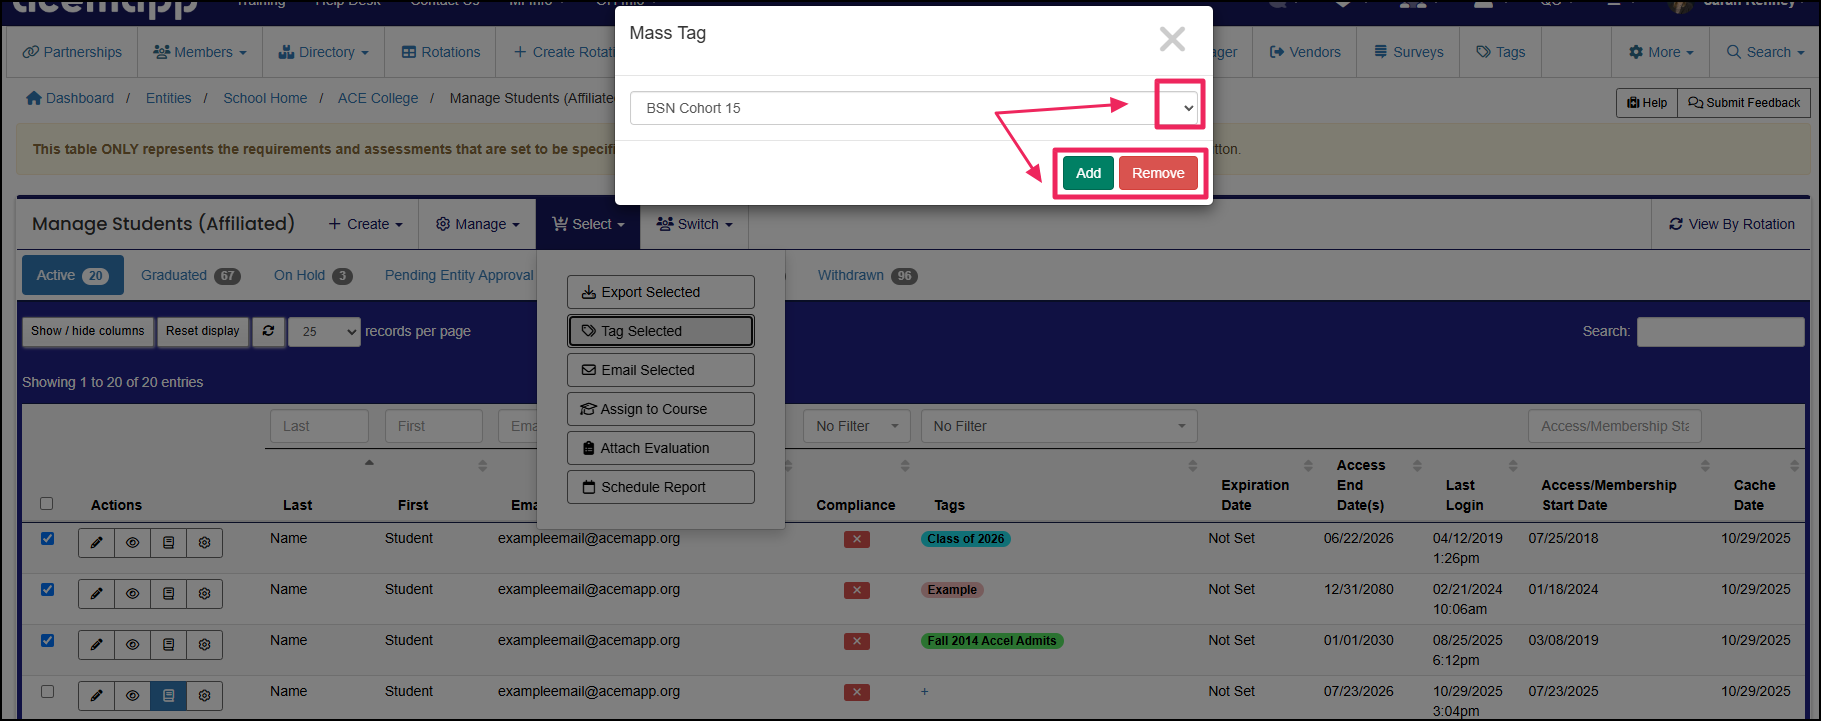The image size is (1821, 721).
Task: Click compliance X icon in Class of 2026 row
Action: (x=857, y=539)
